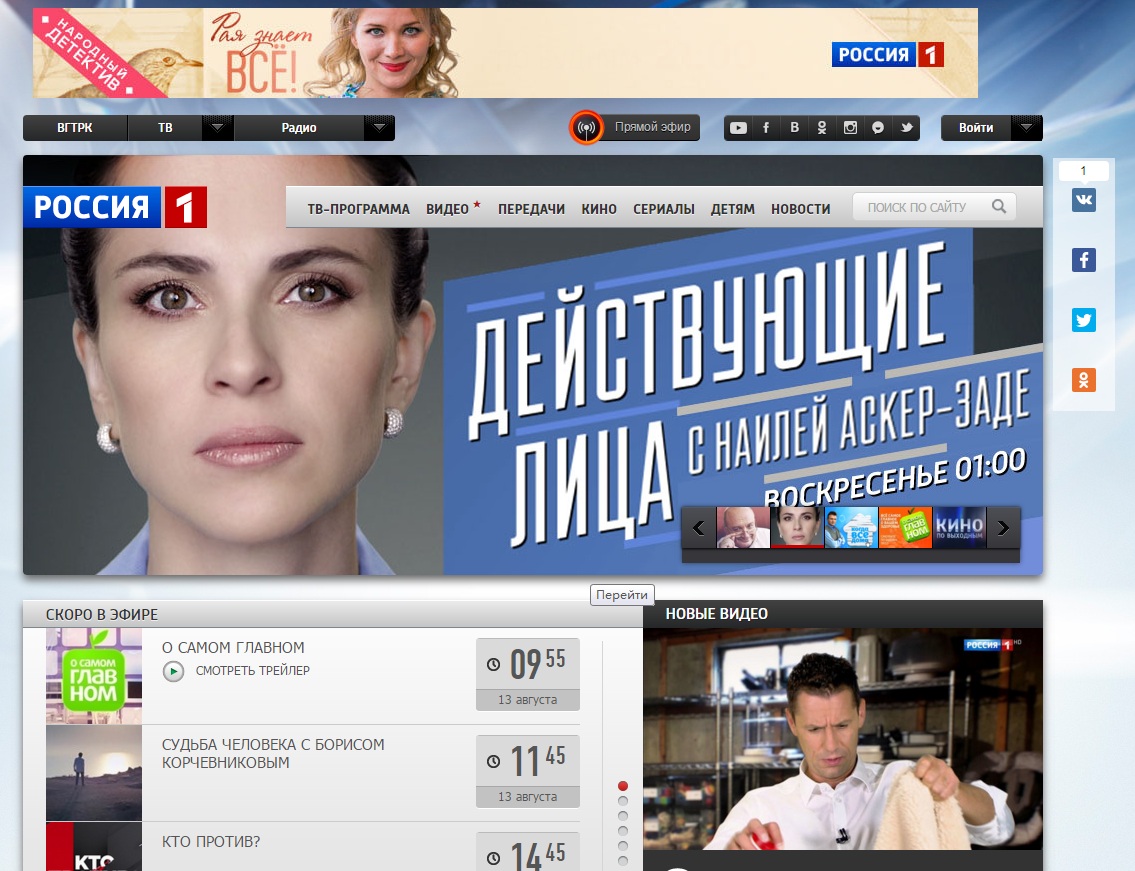
Task: Open 'О самом главном' green programme thumbnail
Action: click(x=94, y=676)
